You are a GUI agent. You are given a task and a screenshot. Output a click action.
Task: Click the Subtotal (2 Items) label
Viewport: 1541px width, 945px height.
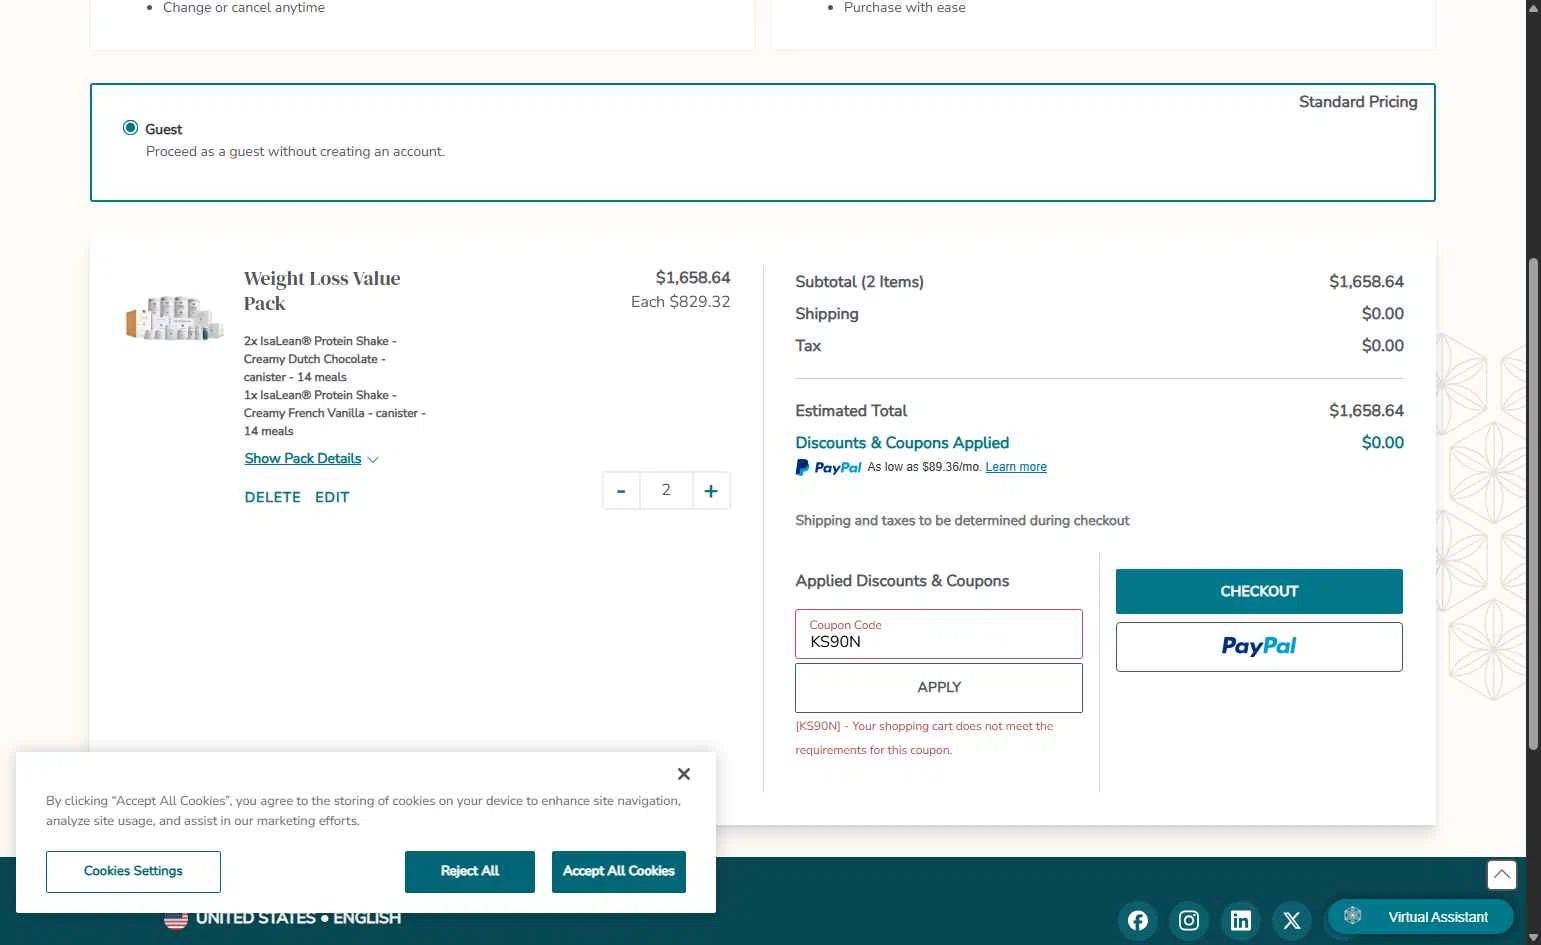pyautogui.click(x=859, y=282)
